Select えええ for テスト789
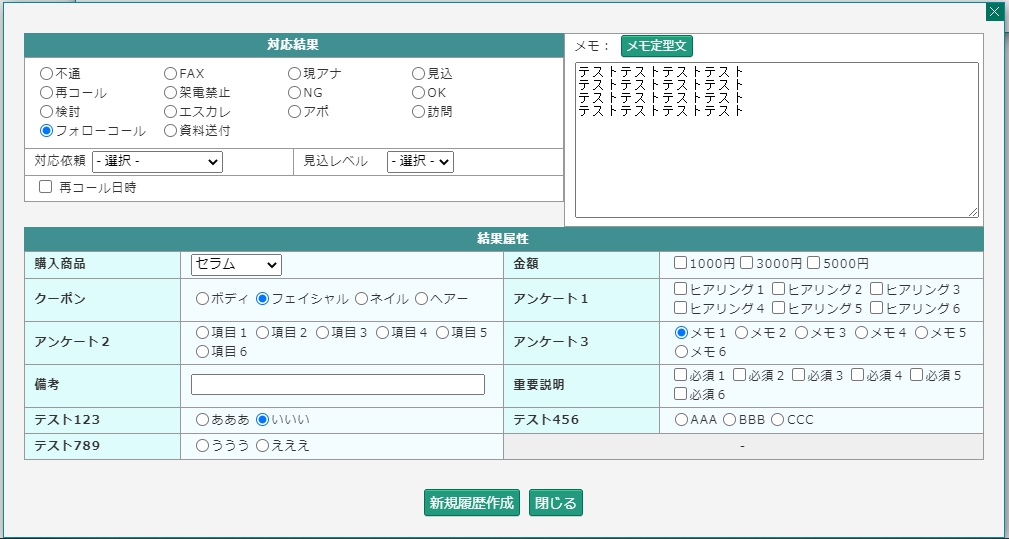The image size is (1009, 539). 263,445
